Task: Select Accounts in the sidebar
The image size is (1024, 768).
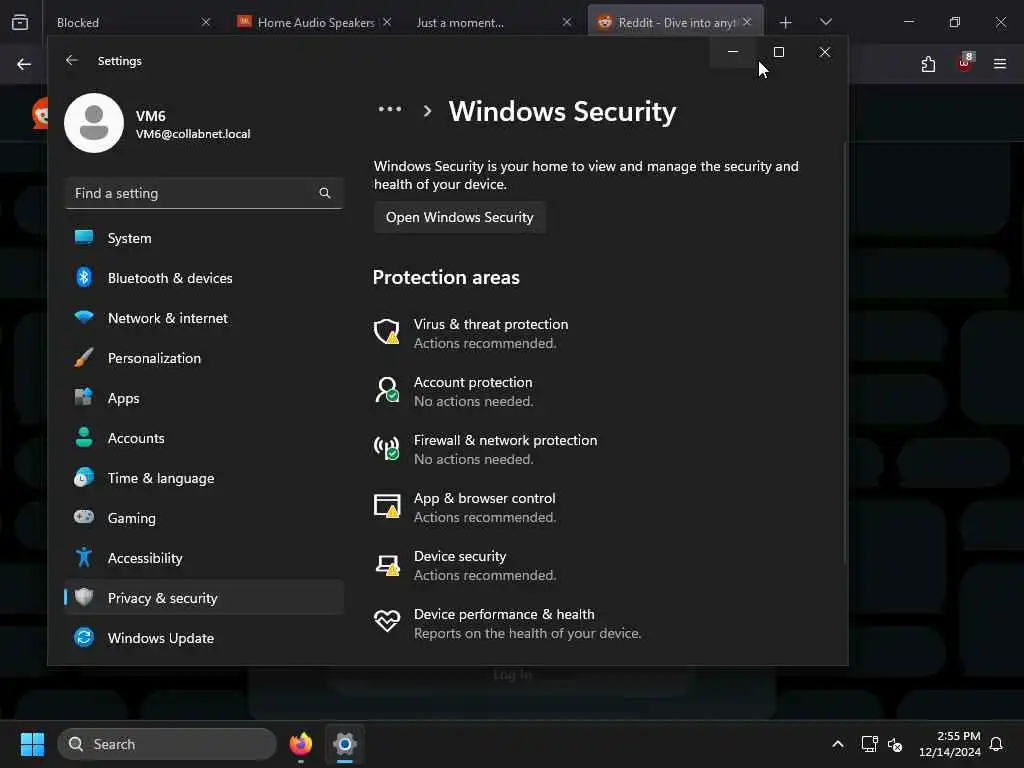Action: 204,438
